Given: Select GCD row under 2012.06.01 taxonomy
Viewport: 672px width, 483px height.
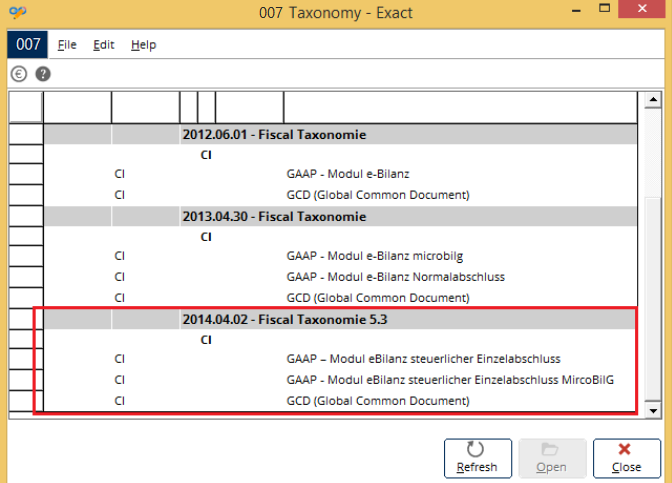Looking at the screenshot, I should pyautogui.click(x=340, y=195).
